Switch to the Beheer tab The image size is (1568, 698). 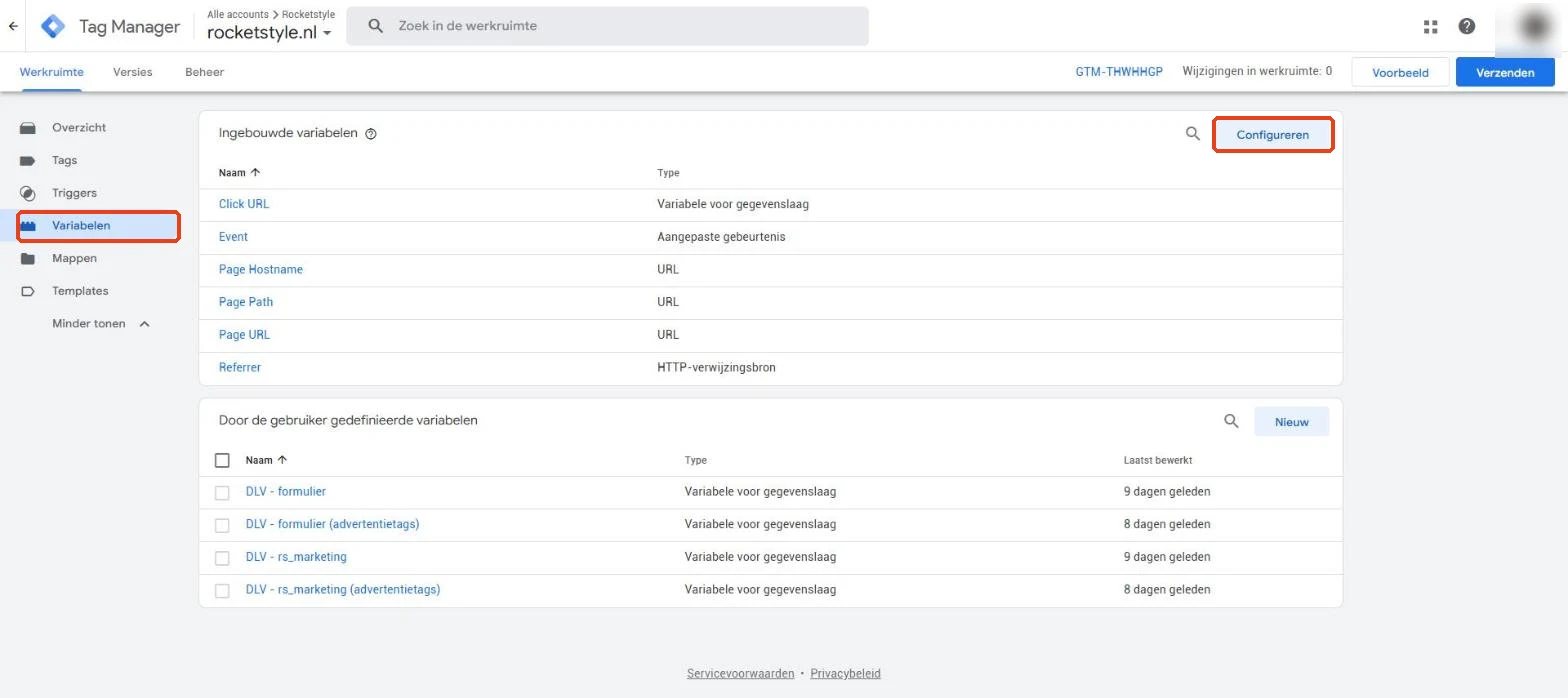pyautogui.click(x=204, y=72)
